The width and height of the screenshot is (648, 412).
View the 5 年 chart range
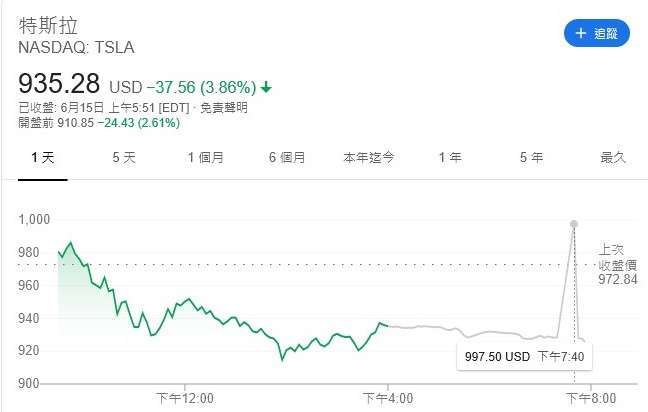pyautogui.click(x=531, y=158)
